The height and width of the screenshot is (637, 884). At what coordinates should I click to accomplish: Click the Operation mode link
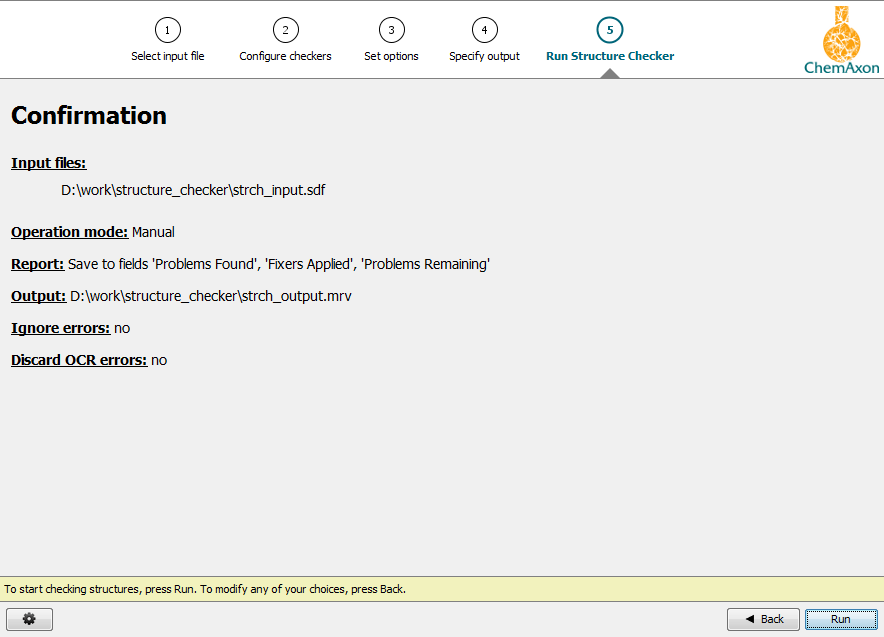point(69,232)
